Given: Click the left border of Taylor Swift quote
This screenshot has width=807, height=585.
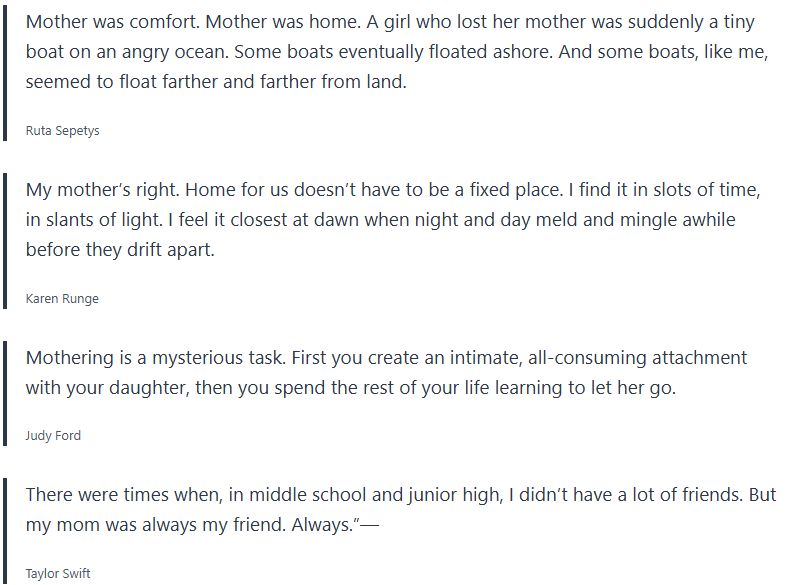Looking at the screenshot, I should click(x=6, y=530).
